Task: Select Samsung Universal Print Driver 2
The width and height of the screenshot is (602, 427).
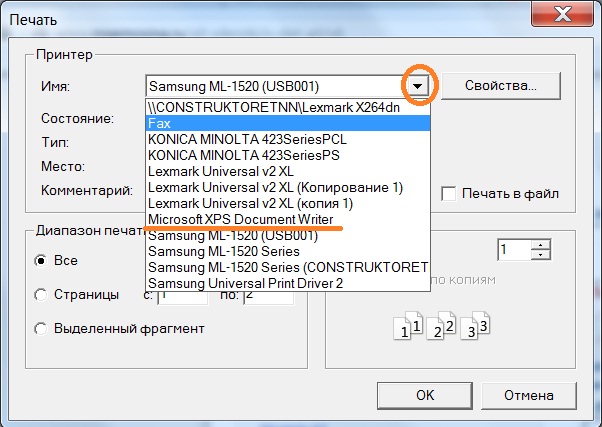Action: [288, 283]
